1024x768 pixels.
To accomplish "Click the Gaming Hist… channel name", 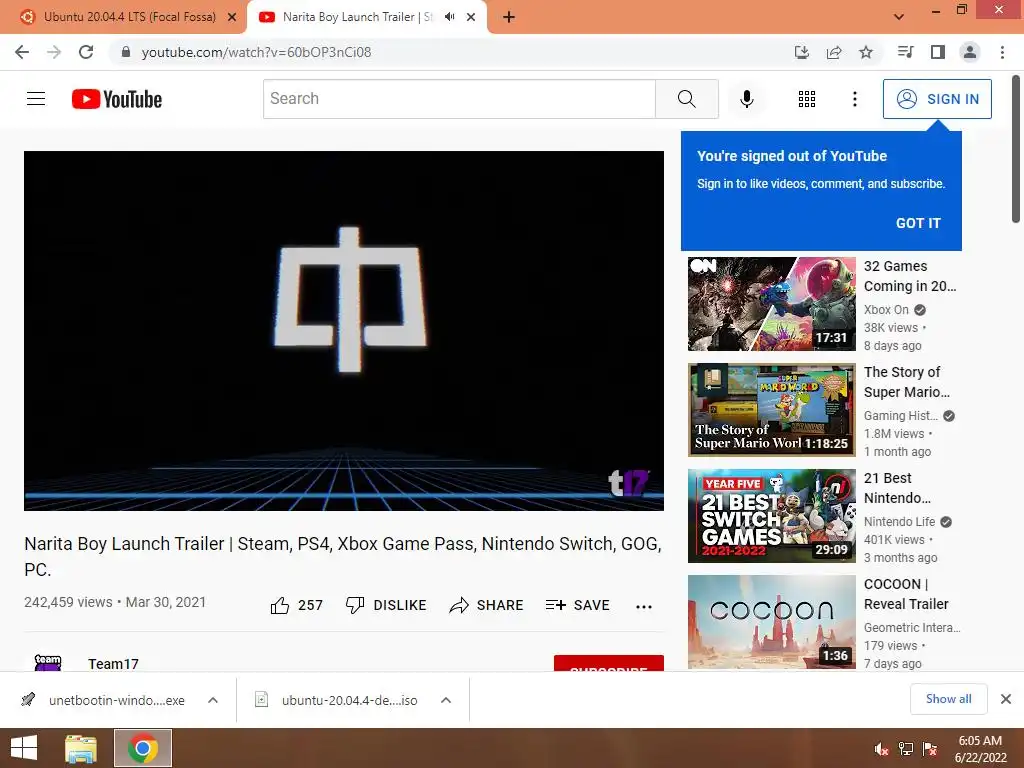I will (901, 415).
